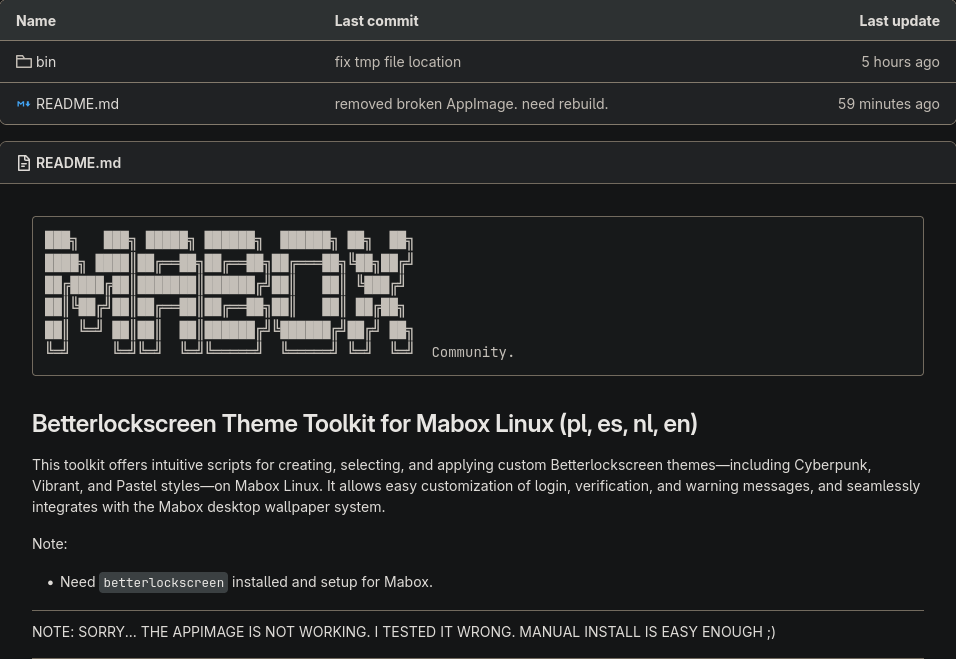Image resolution: width=956 pixels, height=659 pixels.
Task: Click the "Note:" text line
Action: click(x=50, y=544)
